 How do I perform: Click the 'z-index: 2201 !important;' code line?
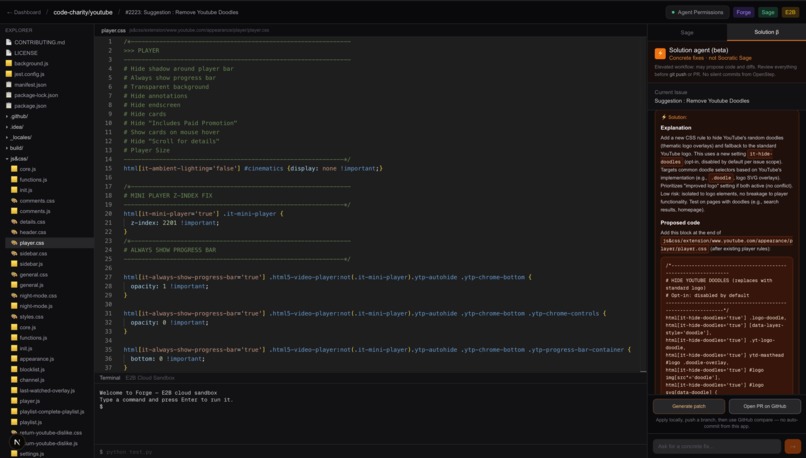click(x=175, y=223)
